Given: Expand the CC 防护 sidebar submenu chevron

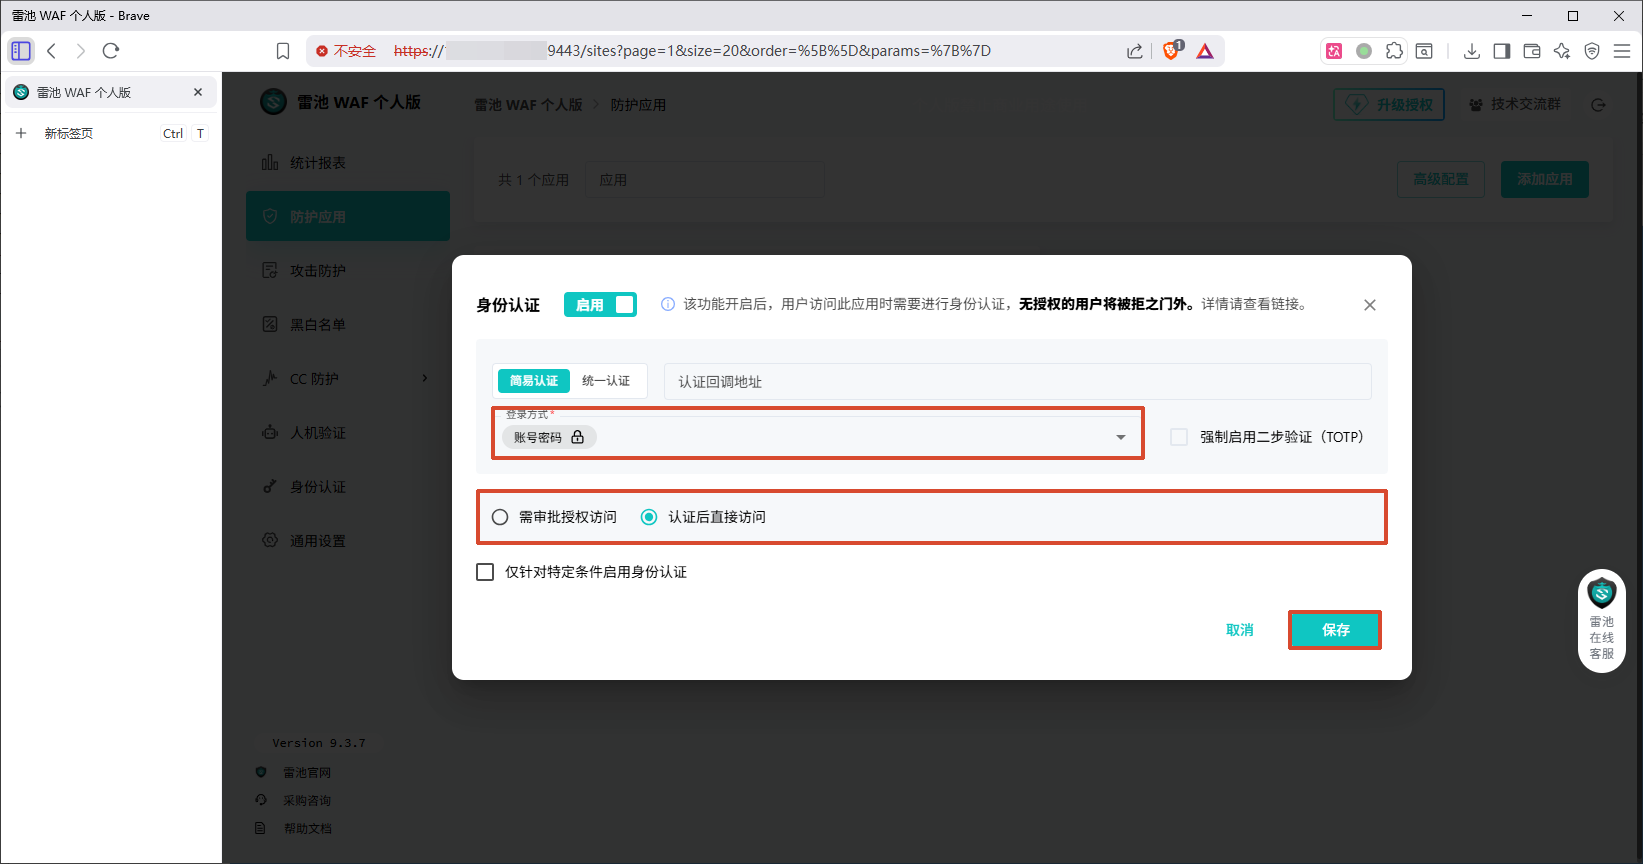Looking at the screenshot, I should tap(425, 378).
